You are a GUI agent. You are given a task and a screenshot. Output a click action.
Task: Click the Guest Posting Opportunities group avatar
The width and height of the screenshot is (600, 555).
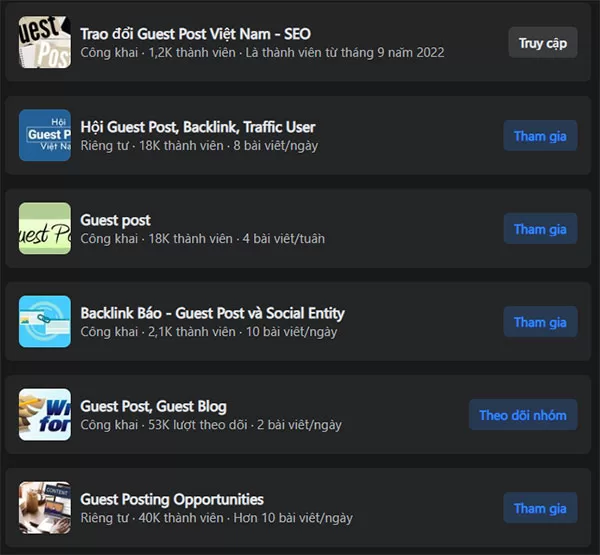click(45, 508)
